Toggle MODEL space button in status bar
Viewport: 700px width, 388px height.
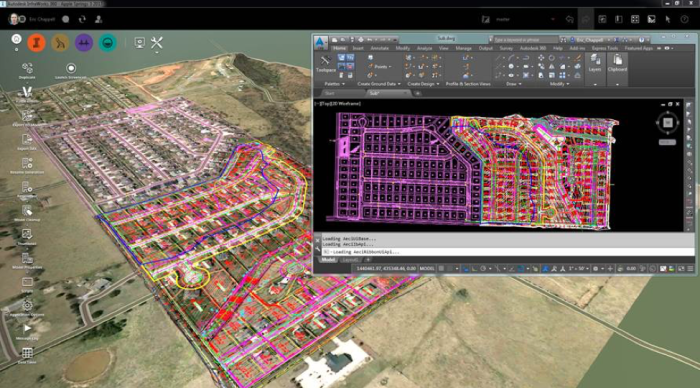(x=427, y=269)
